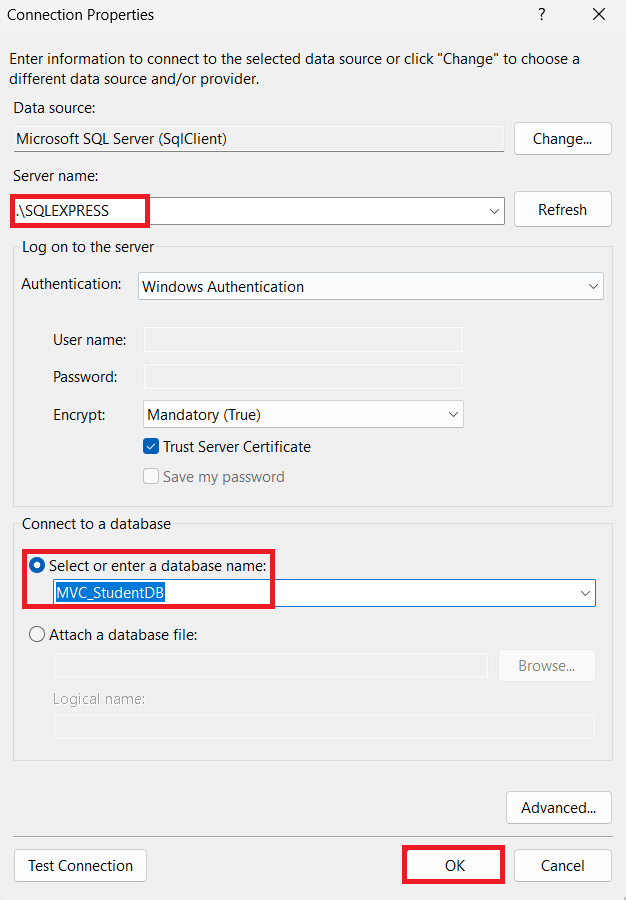Viewport: 626px width, 900px height.
Task: Click the Data source field
Action: (x=258, y=139)
